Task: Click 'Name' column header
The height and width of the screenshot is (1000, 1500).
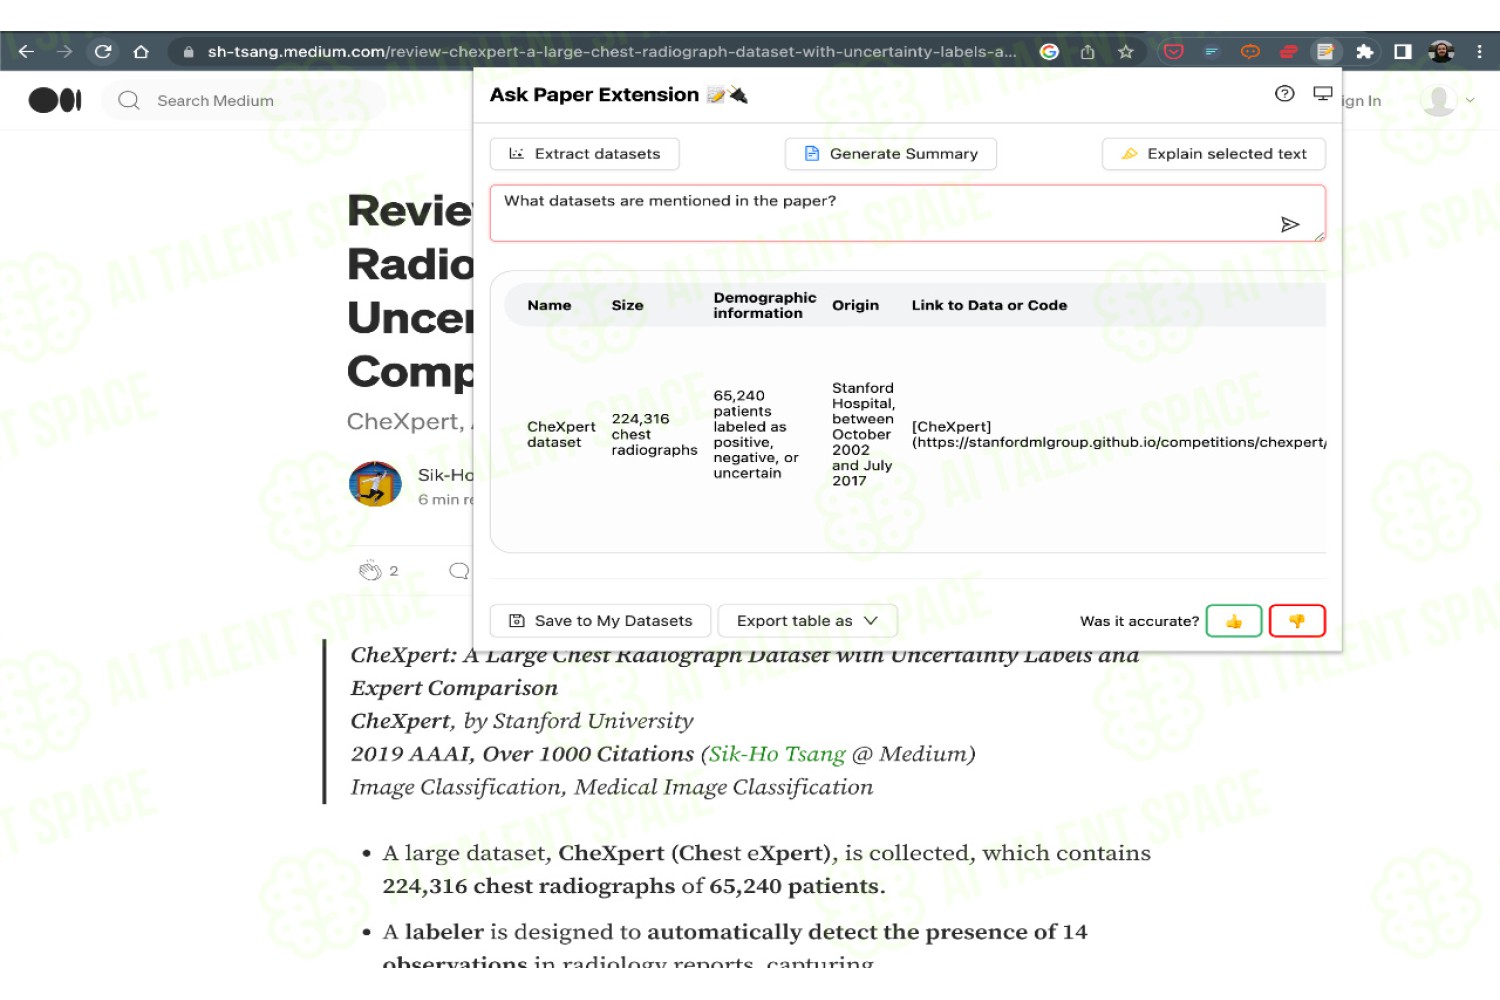Action: tap(549, 306)
